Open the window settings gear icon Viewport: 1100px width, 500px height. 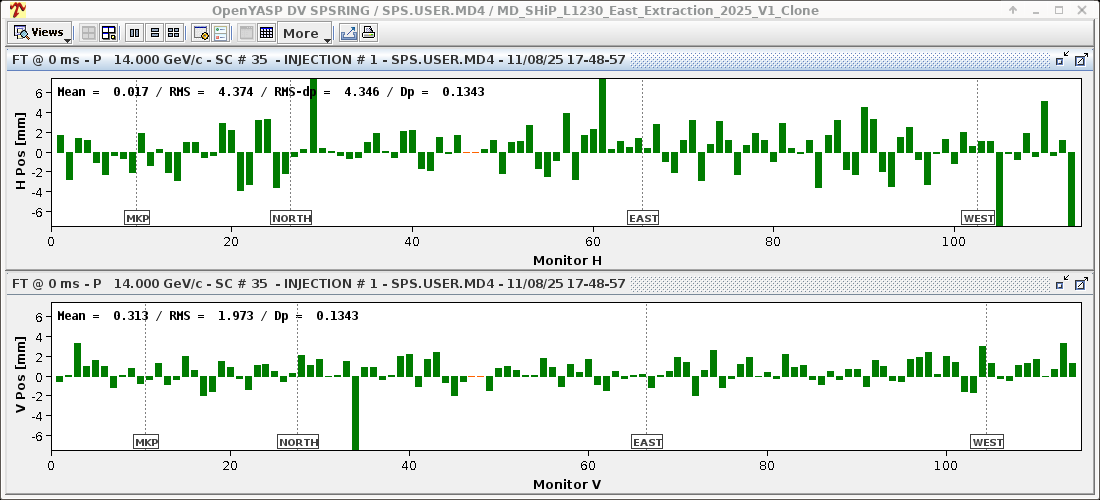201,33
